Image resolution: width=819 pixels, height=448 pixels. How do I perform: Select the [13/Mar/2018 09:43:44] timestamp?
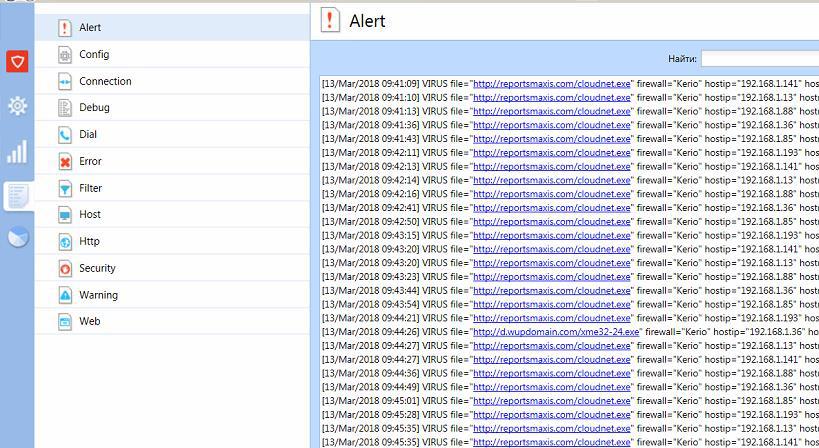click(370, 290)
